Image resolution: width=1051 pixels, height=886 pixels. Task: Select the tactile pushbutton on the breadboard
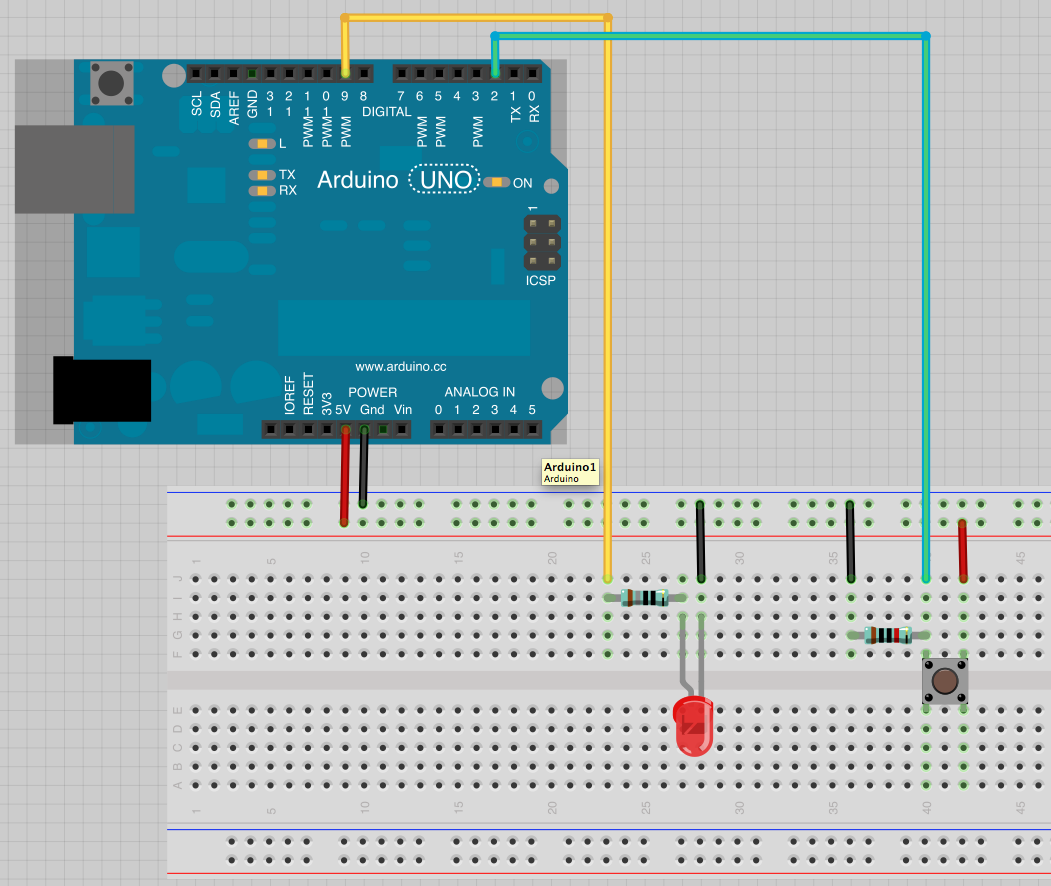pyautogui.click(x=944, y=681)
